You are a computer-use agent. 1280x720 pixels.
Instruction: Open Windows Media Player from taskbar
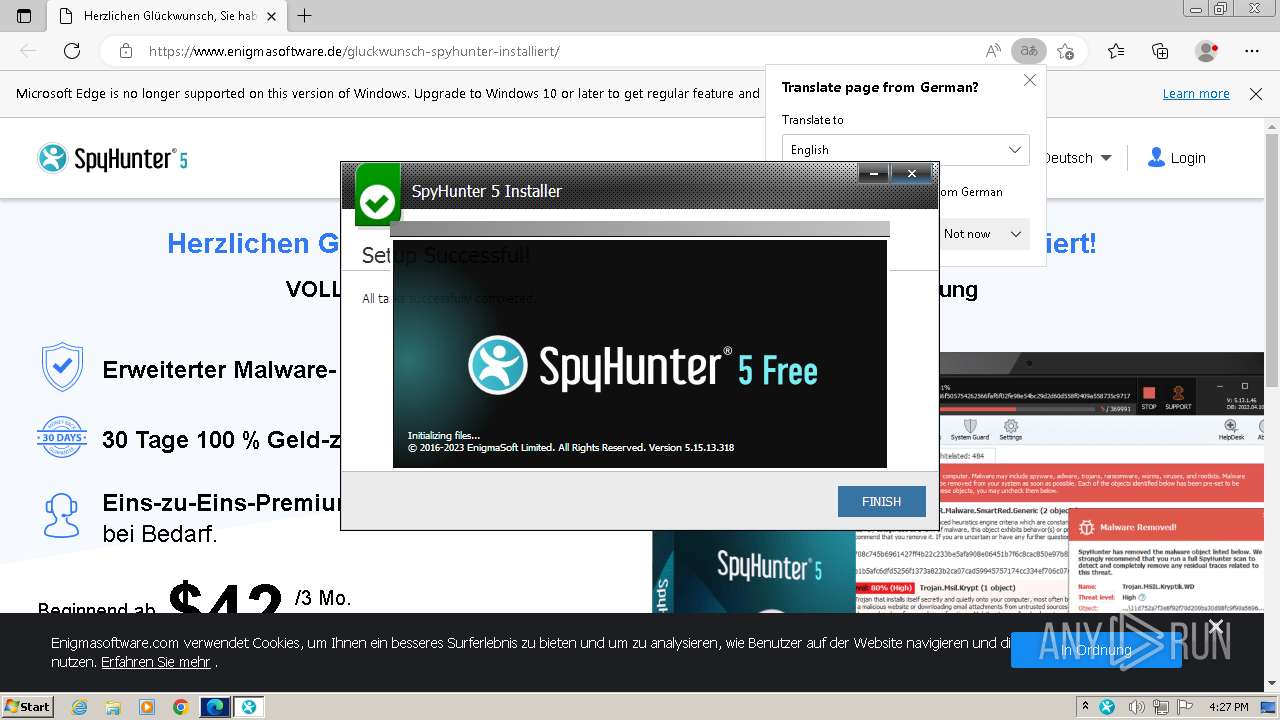click(147, 707)
